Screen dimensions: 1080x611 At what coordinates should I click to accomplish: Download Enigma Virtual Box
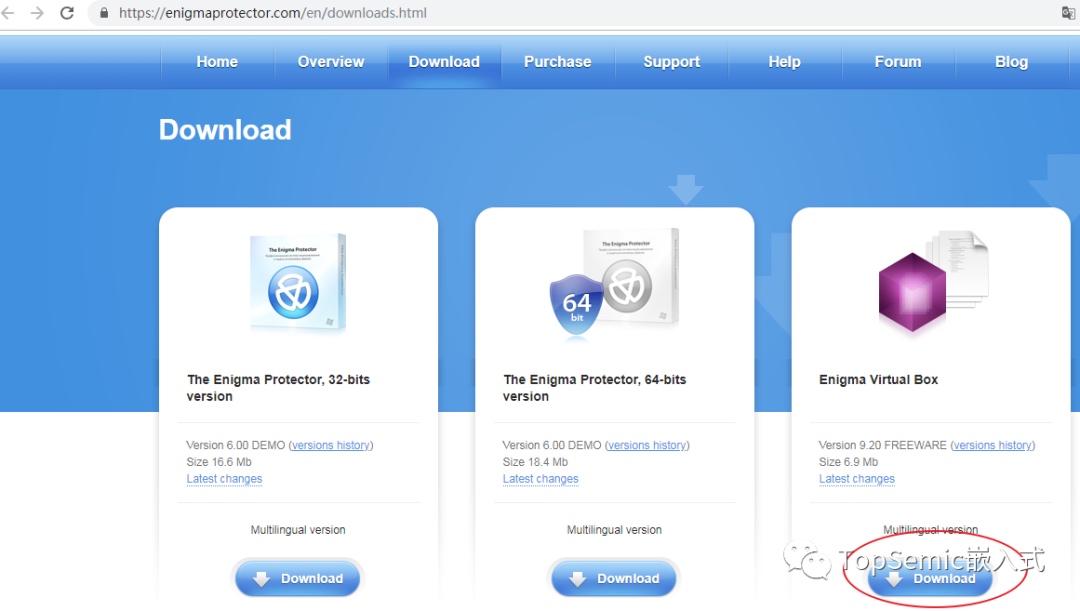click(x=930, y=579)
